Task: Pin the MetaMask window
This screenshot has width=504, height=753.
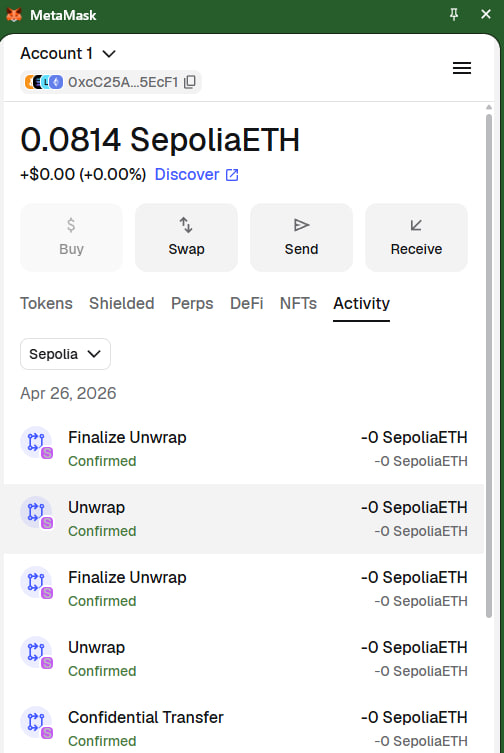Action: (x=454, y=14)
